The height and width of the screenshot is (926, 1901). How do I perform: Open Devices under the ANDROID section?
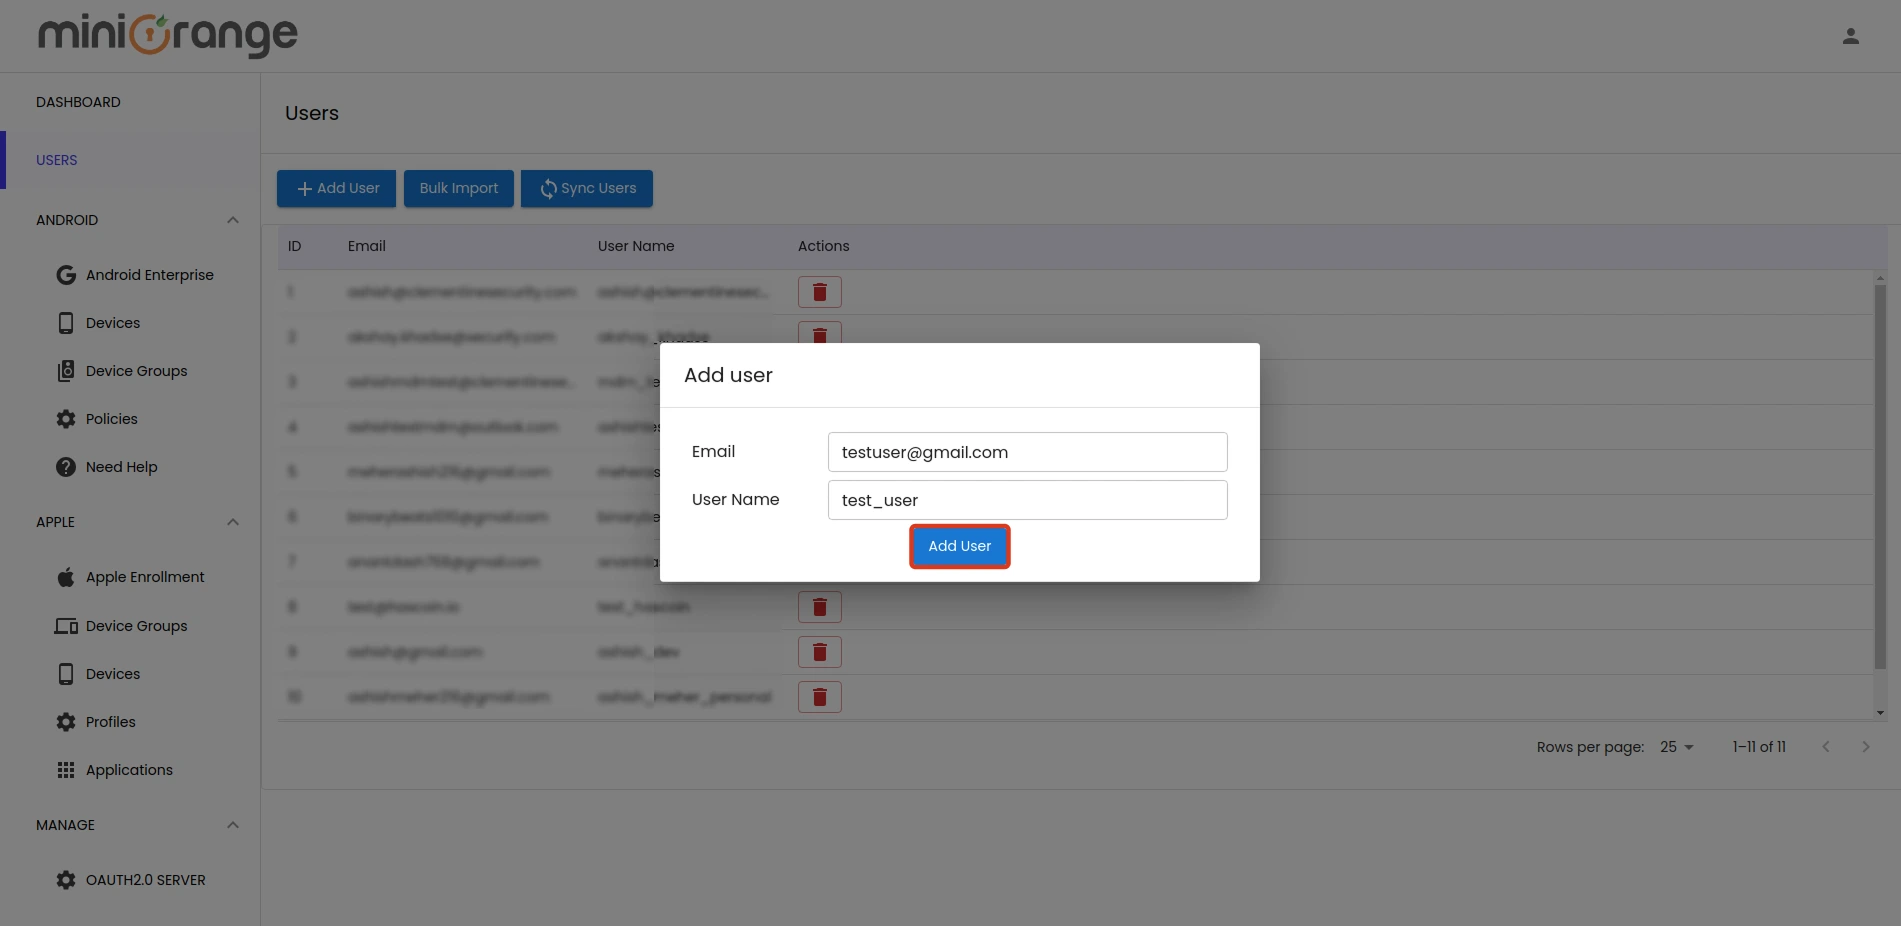(x=112, y=322)
